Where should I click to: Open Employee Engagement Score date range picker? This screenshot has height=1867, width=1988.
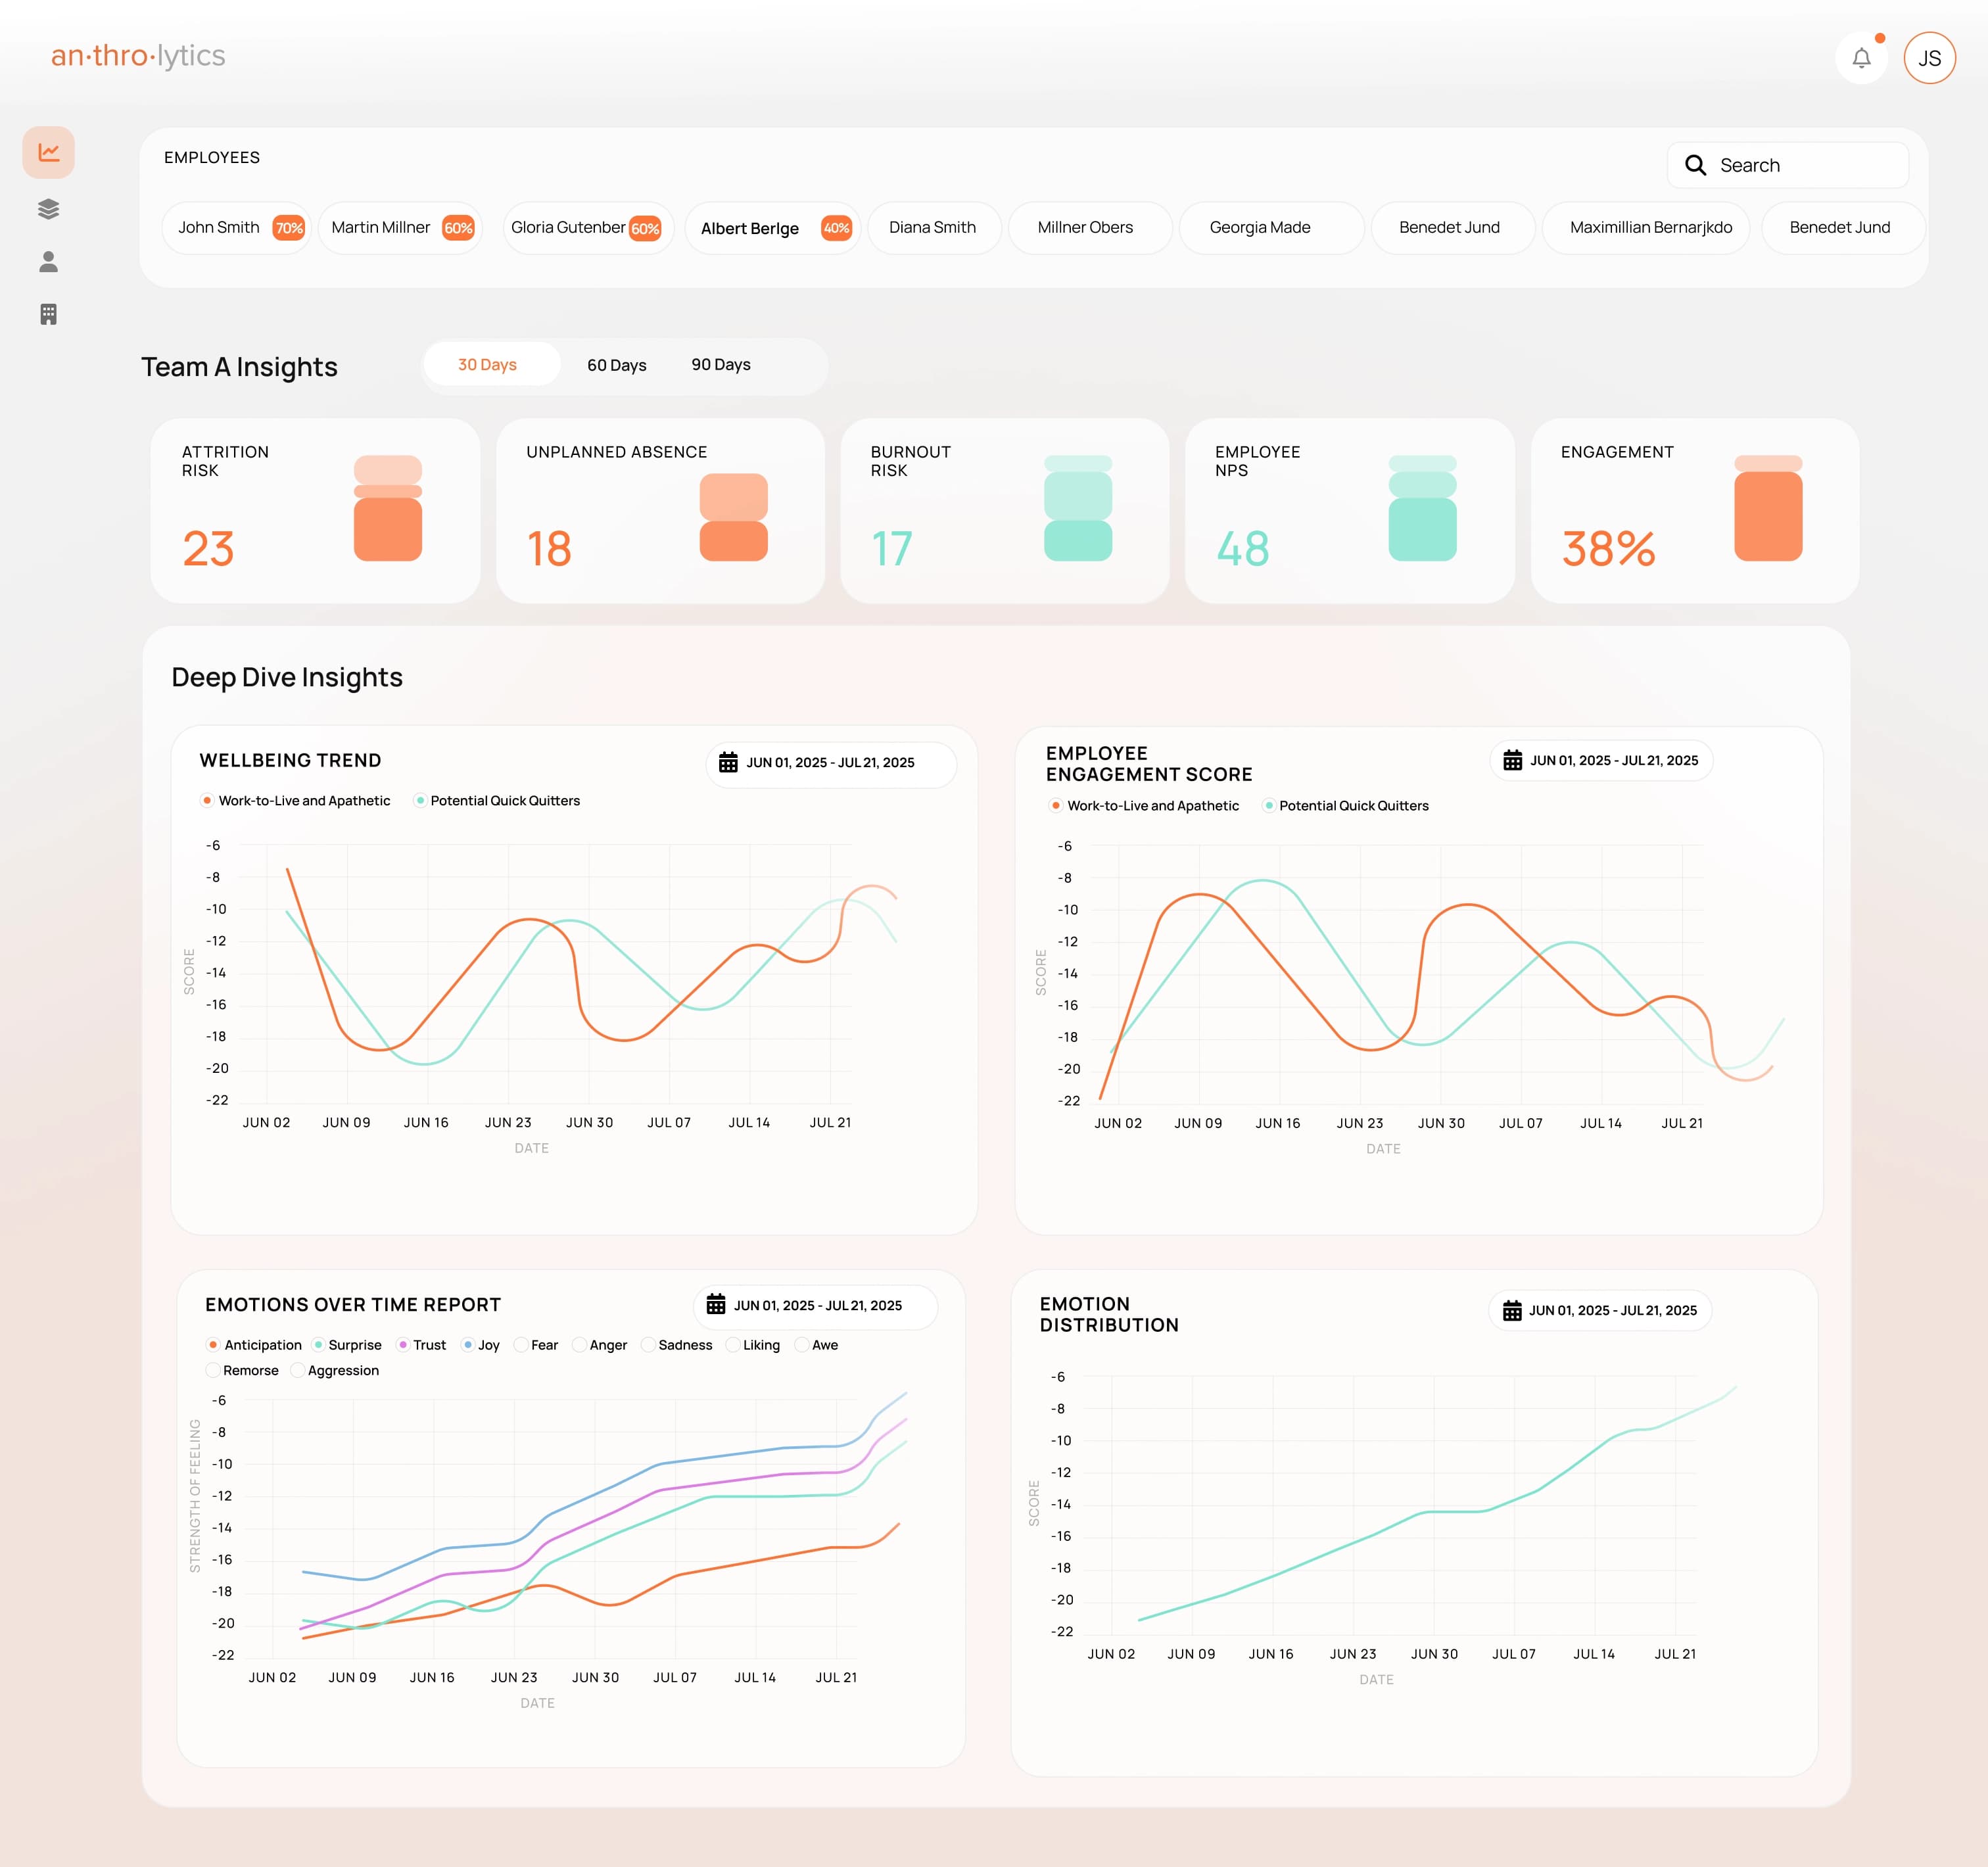coord(1601,760)
